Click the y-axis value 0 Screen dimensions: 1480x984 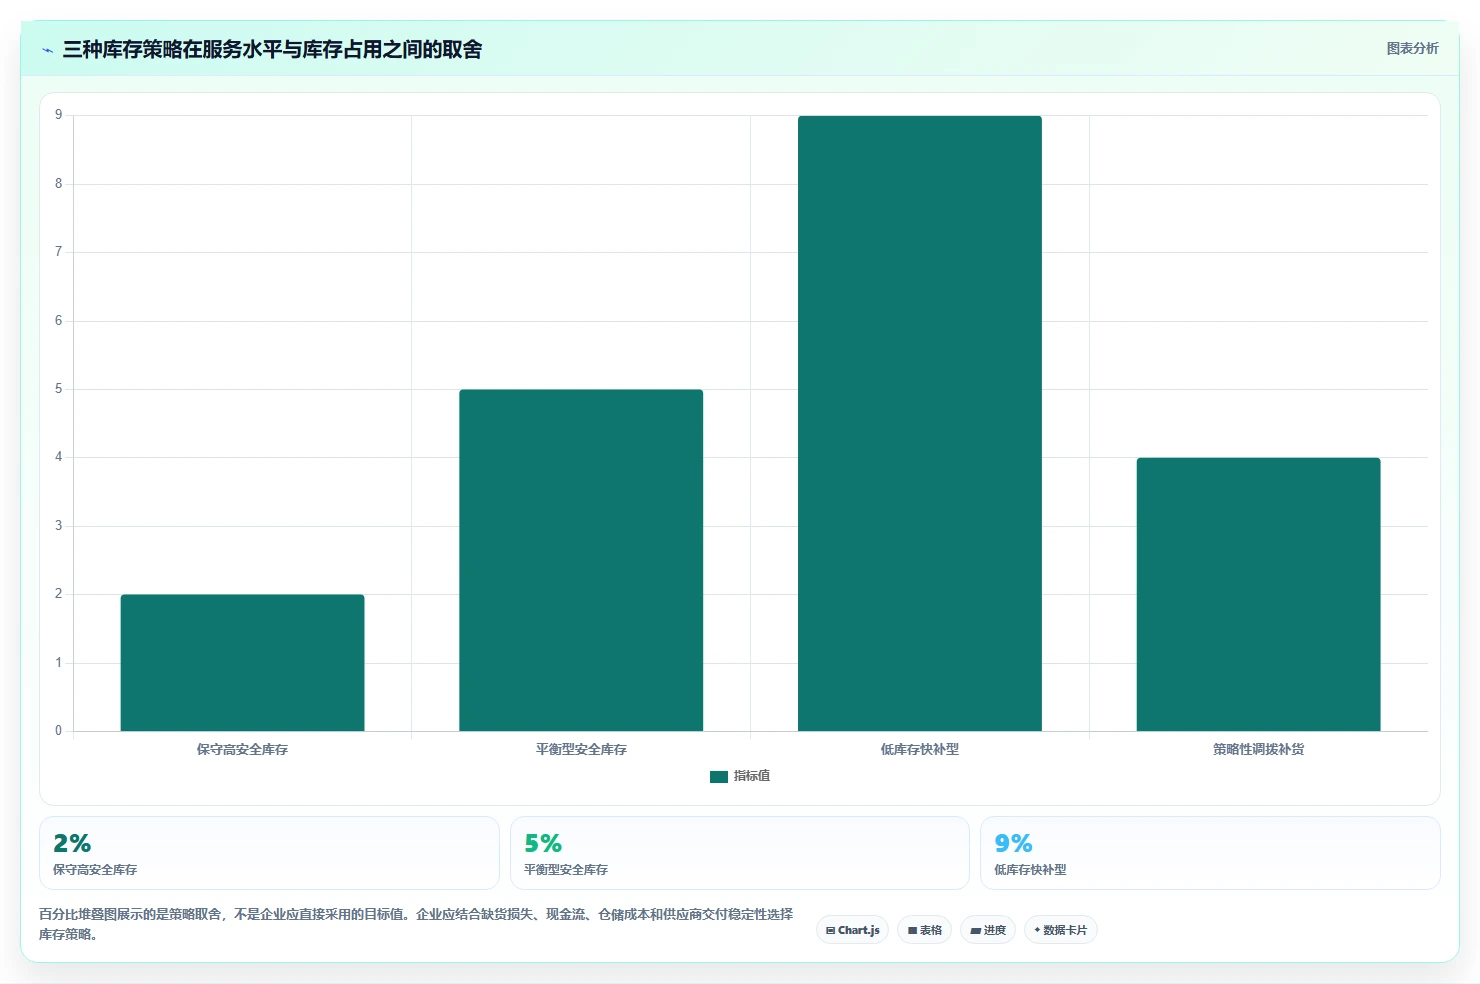click(x=58, y=731)
